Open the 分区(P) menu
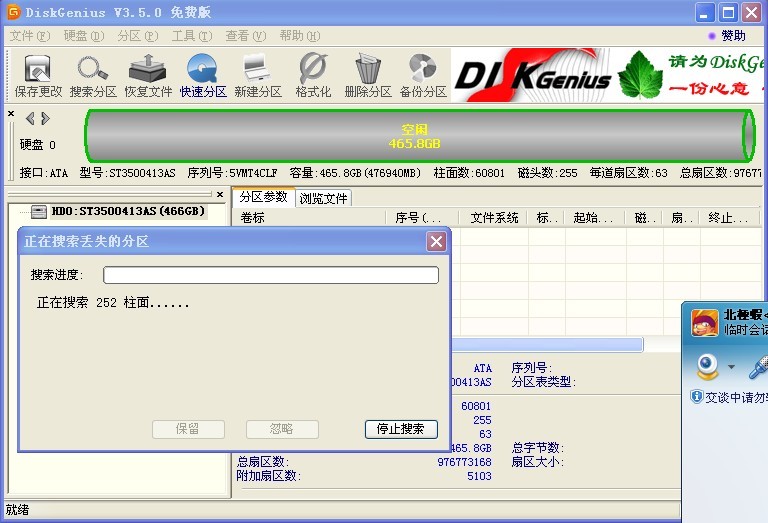Screen dimensions: 768x523 [137, 36]
